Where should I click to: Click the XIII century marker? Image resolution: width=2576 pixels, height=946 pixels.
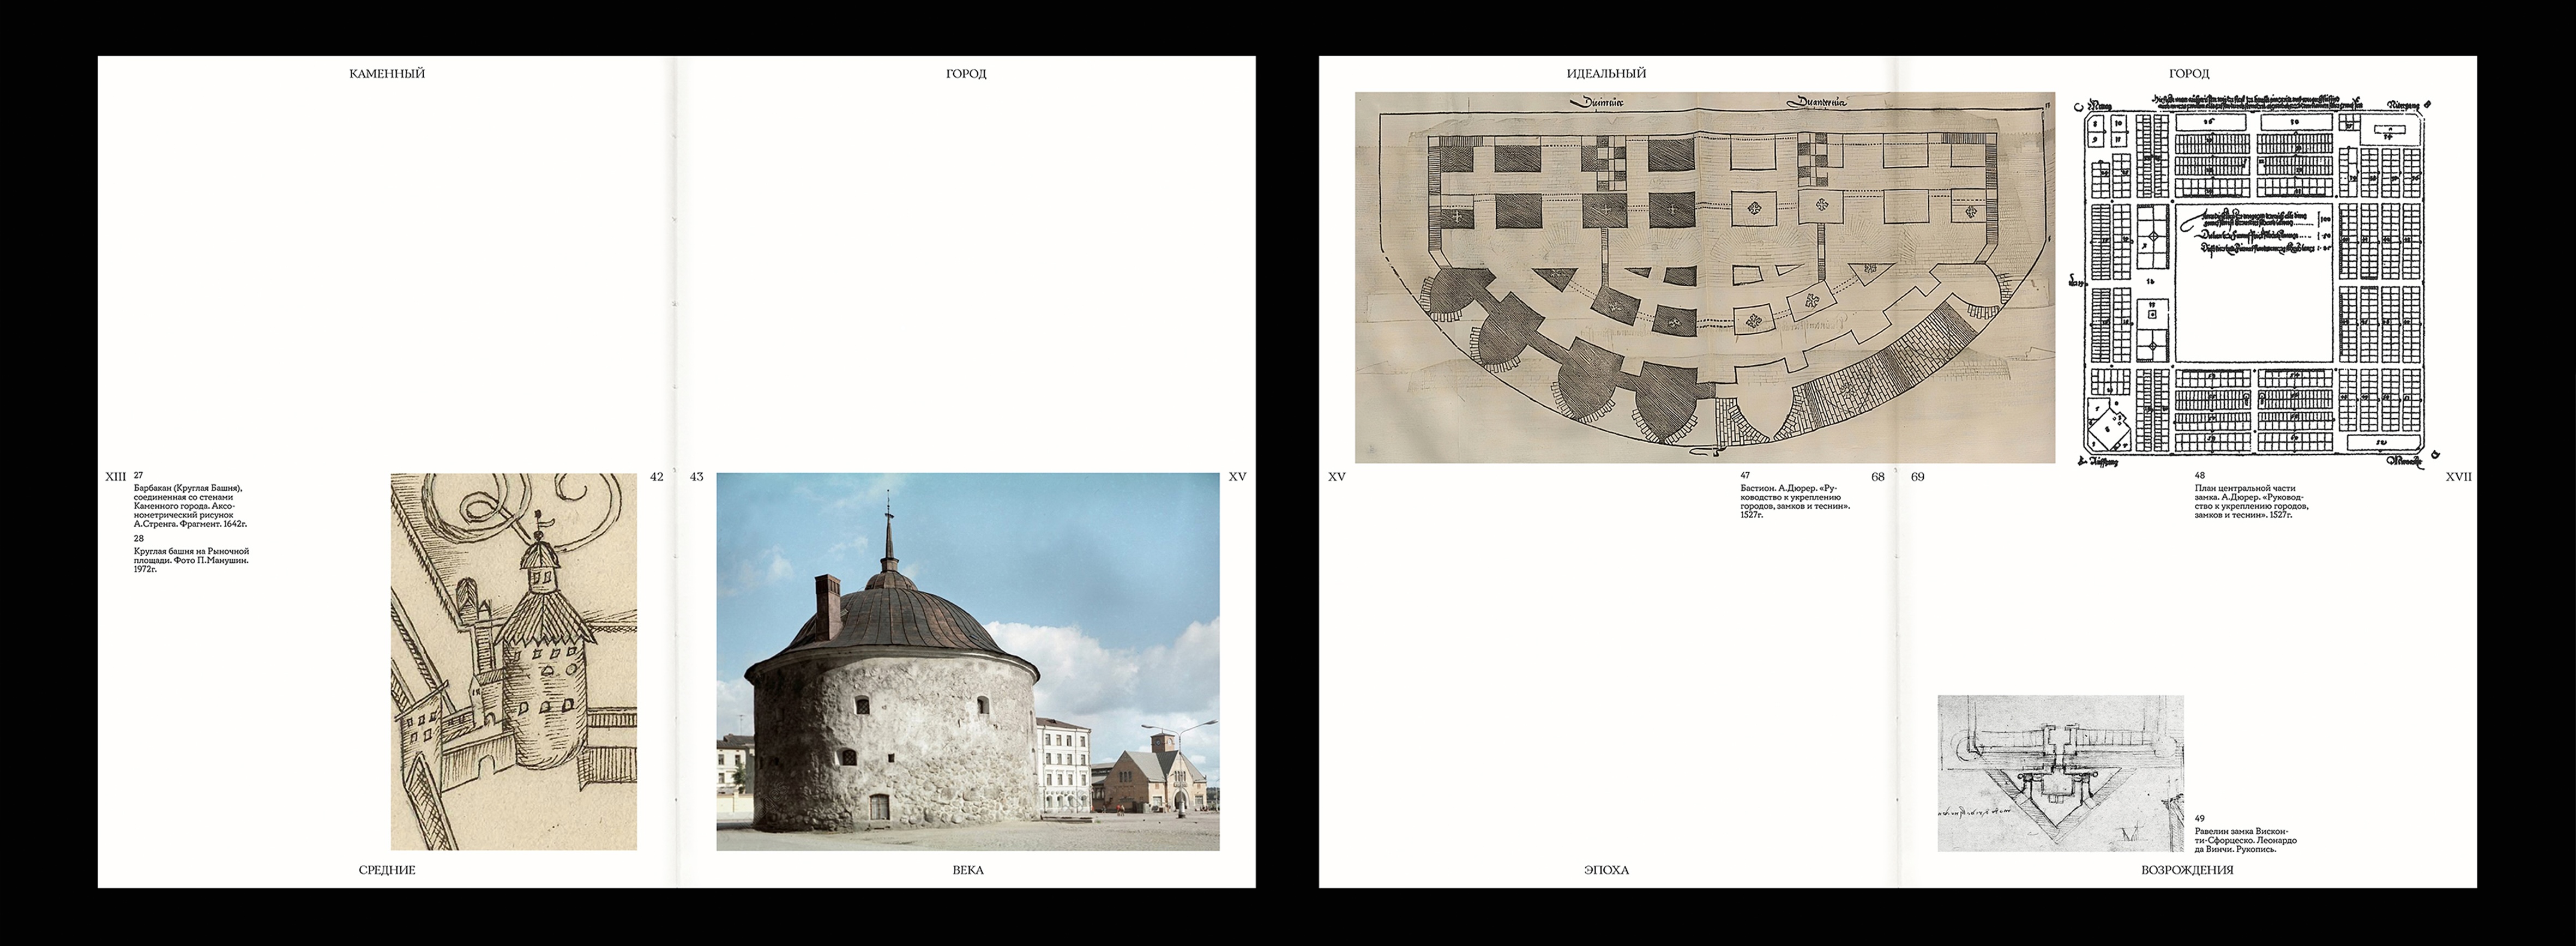(115, 477)
